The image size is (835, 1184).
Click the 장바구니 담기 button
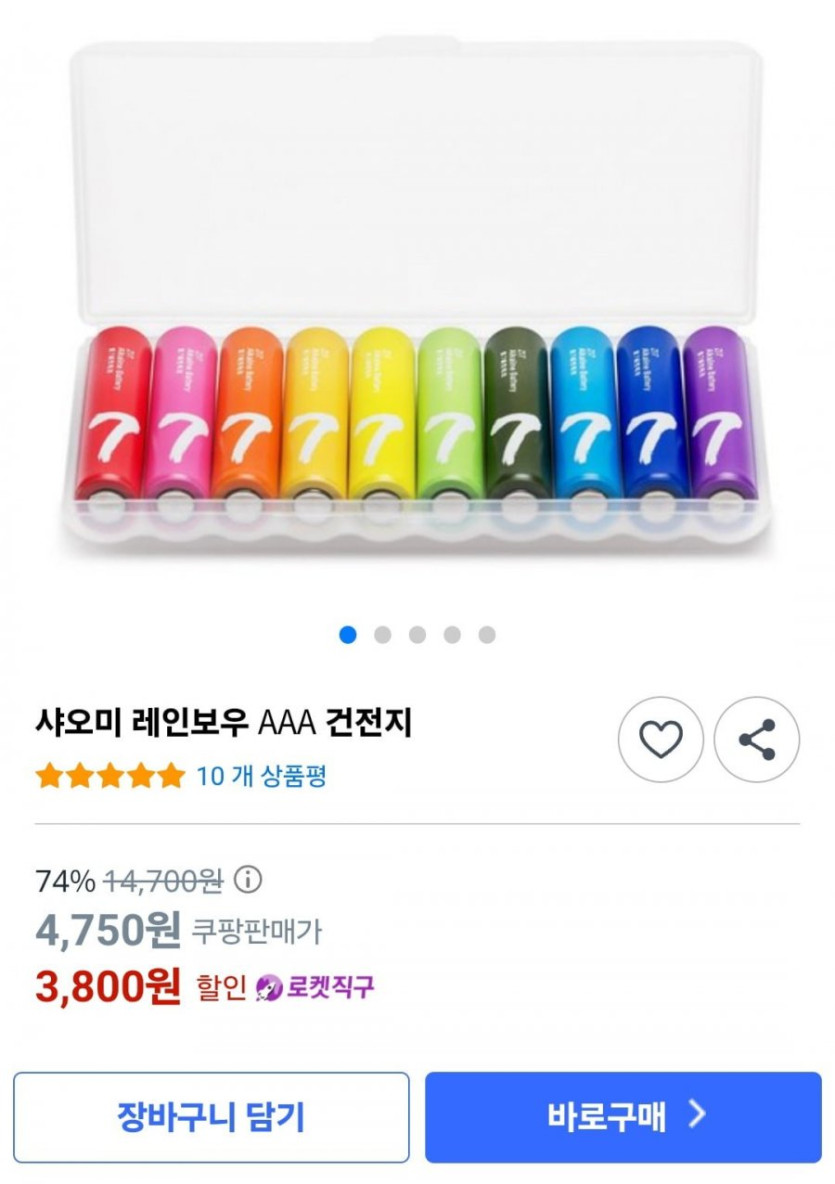pos(211,1117)
